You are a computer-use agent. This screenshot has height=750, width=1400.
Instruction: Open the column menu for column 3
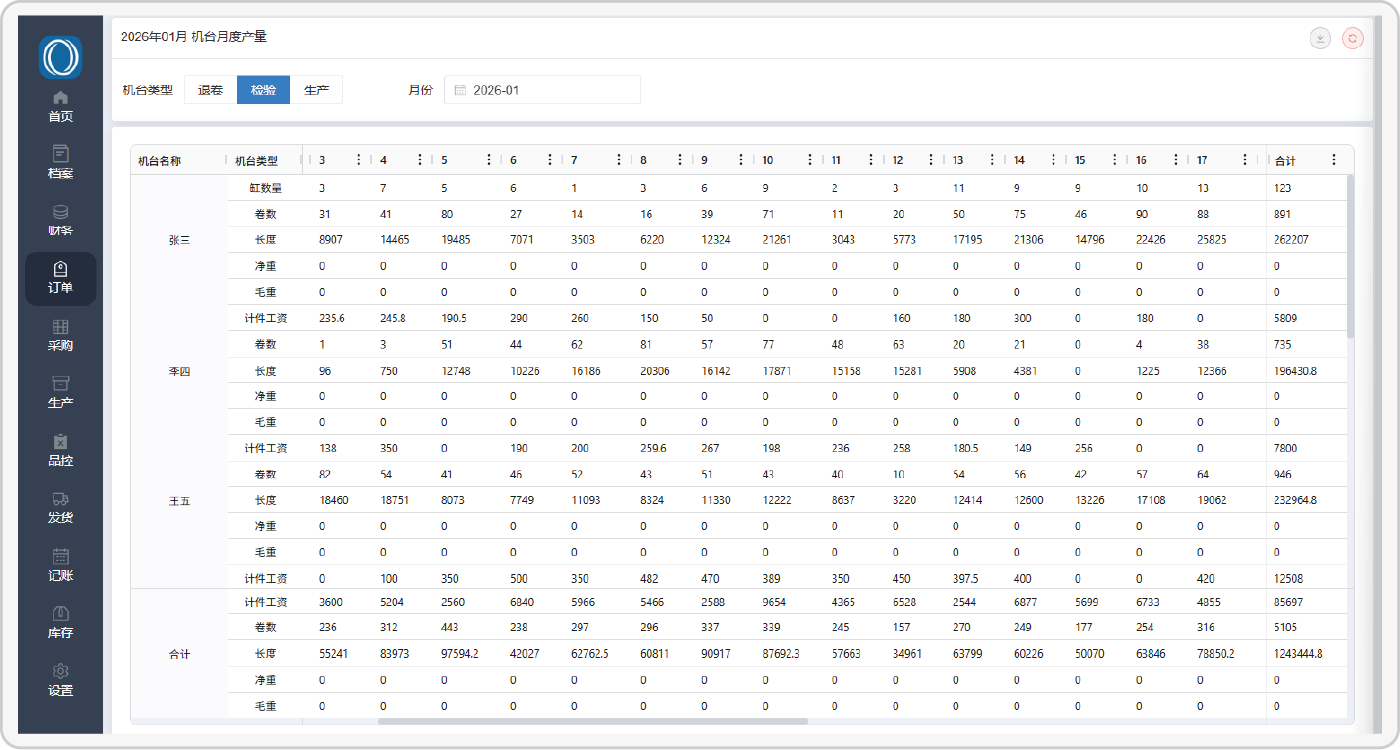pos(359,160)
